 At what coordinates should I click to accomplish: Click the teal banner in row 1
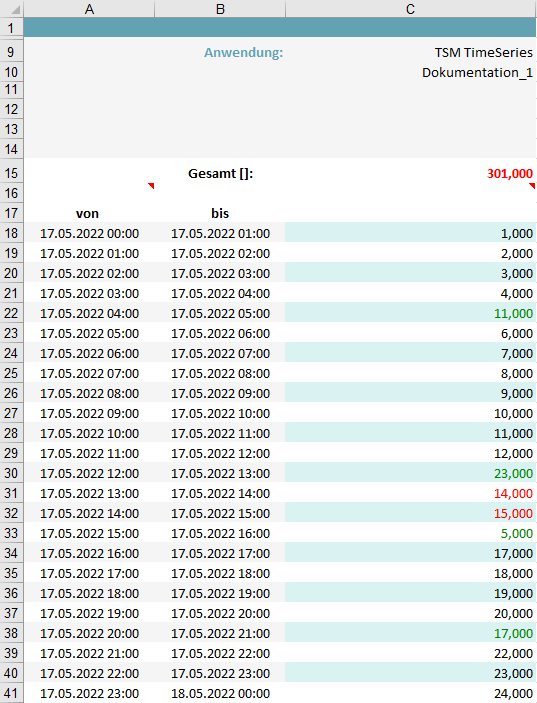click(x=280, y=28)
